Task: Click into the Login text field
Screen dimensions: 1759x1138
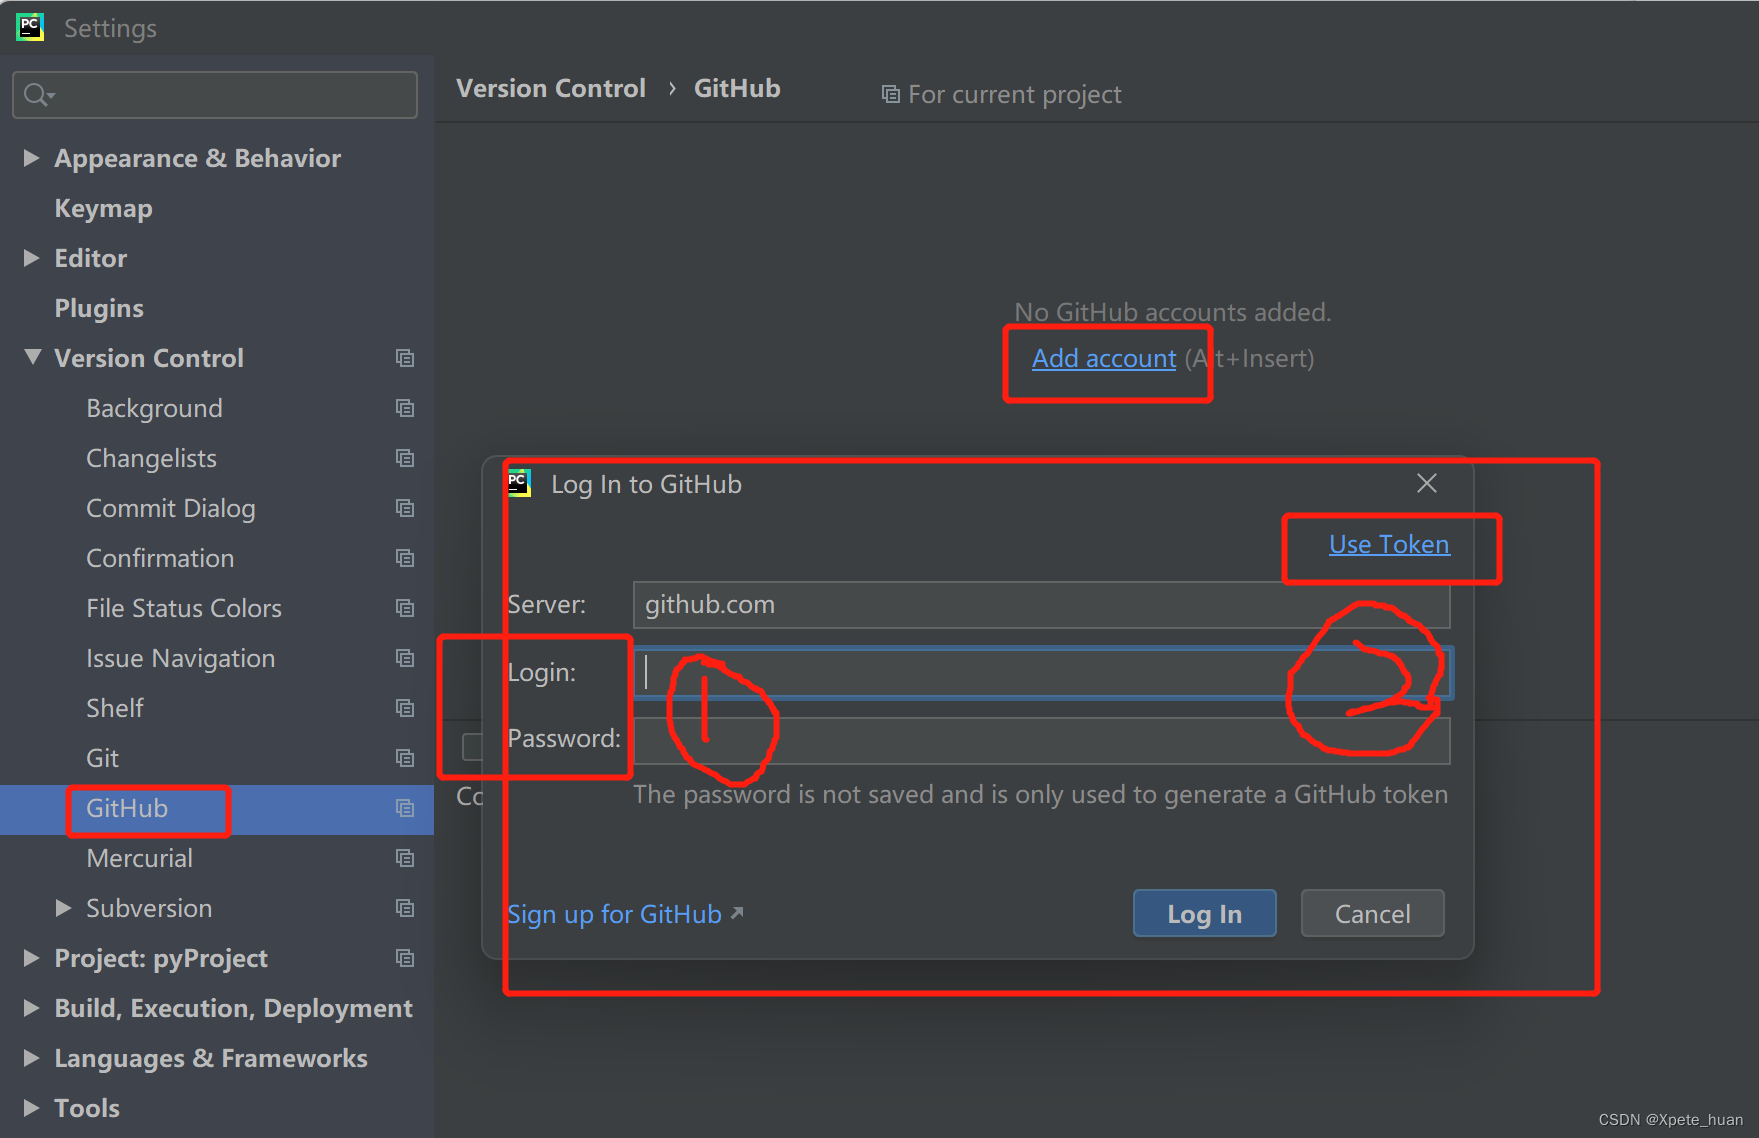Action: 1041,672
